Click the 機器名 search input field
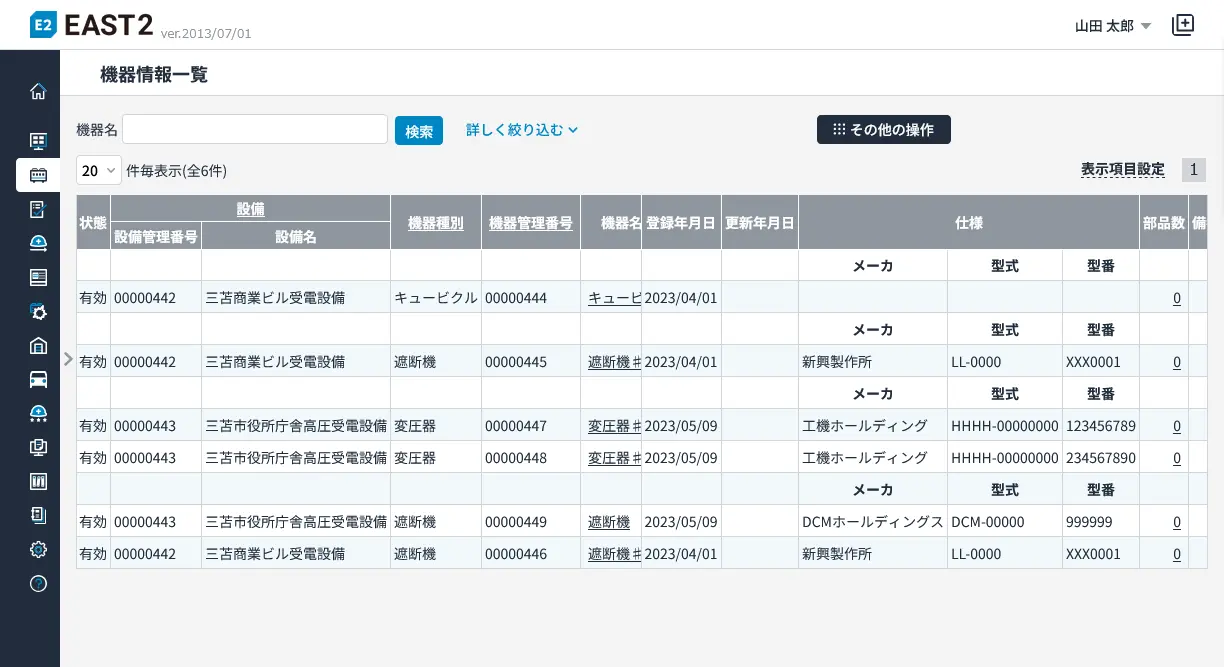Viewport: 1224px width, 667px height. (x=254, y=130)
